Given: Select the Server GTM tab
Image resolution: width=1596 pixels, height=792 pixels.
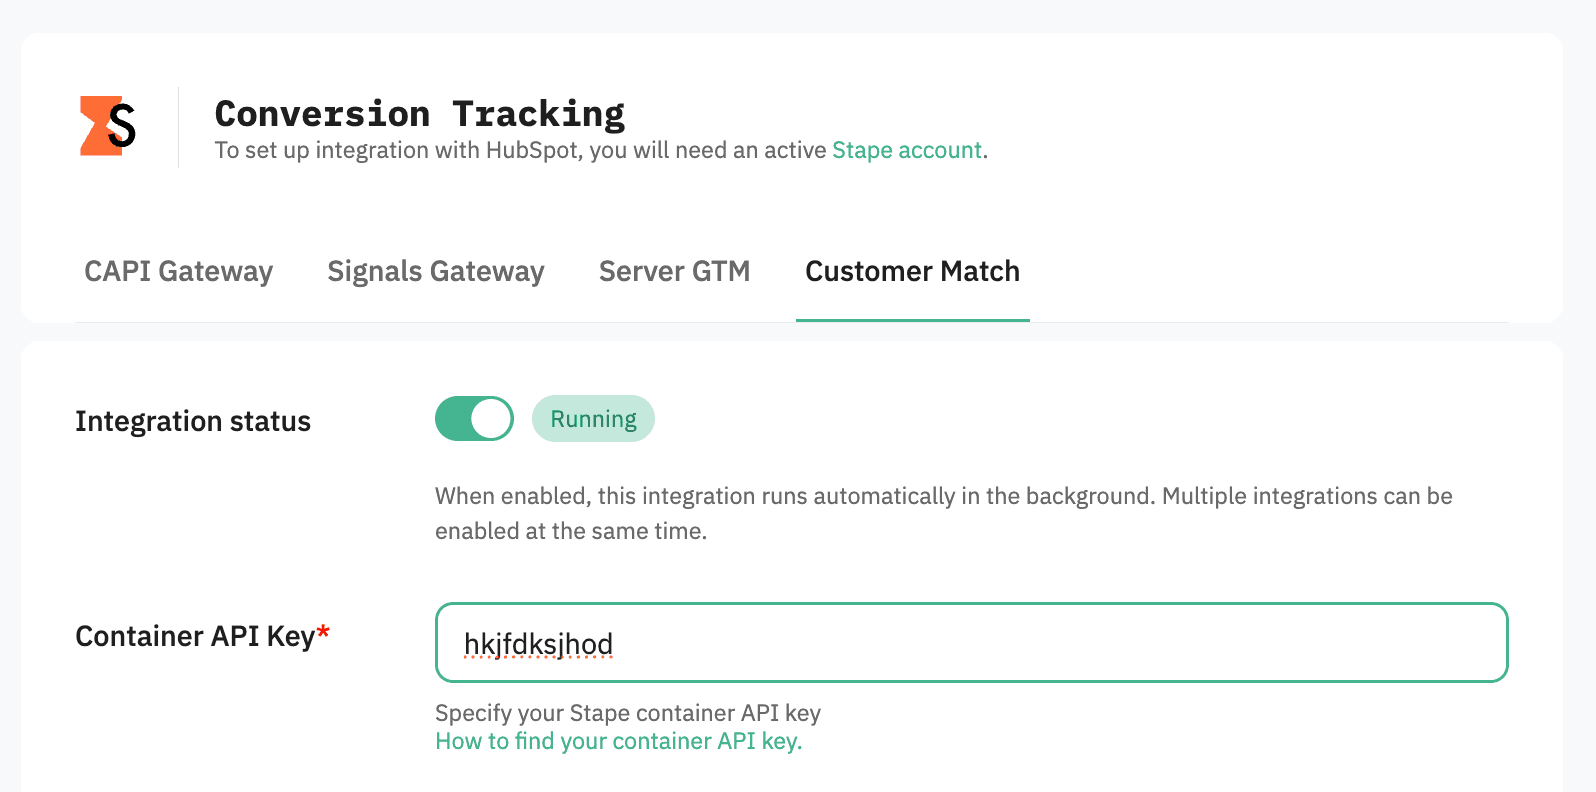Looking at the screenshot, I should click(674, 271).
